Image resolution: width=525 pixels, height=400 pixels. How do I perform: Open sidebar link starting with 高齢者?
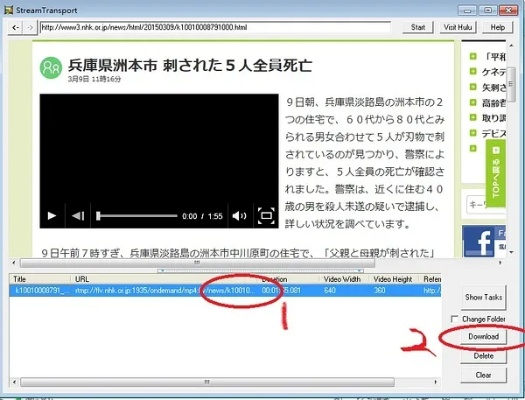tap(494, 102)
